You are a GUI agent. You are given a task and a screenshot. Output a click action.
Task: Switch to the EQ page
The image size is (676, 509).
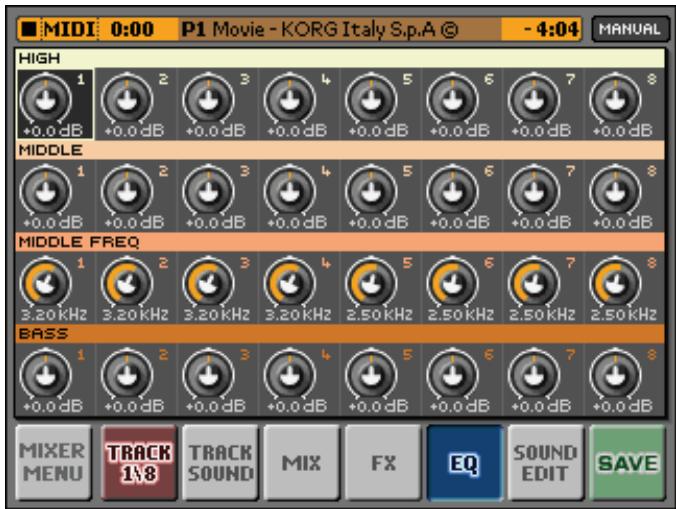coord(464,462)
